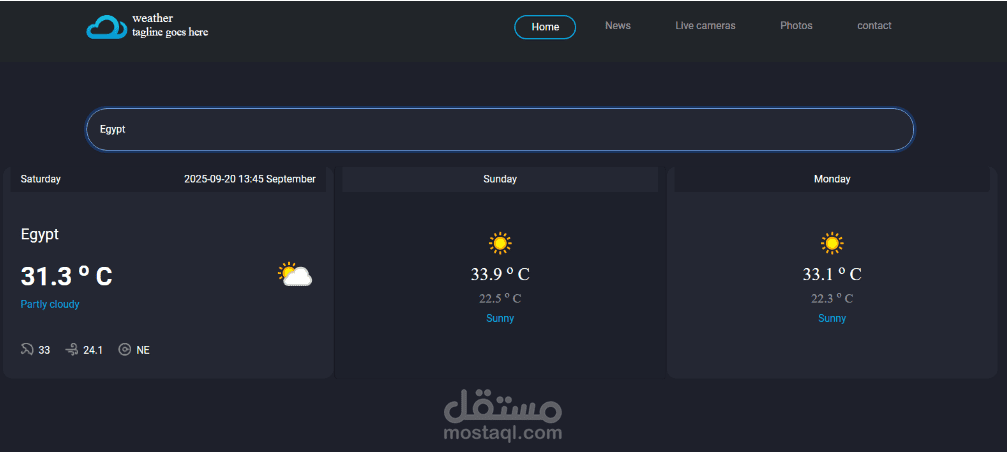The width and height of the screenshot is (1007, 452).
Task: Click the umbrella icon beside 33
Action: click(27, 350)
